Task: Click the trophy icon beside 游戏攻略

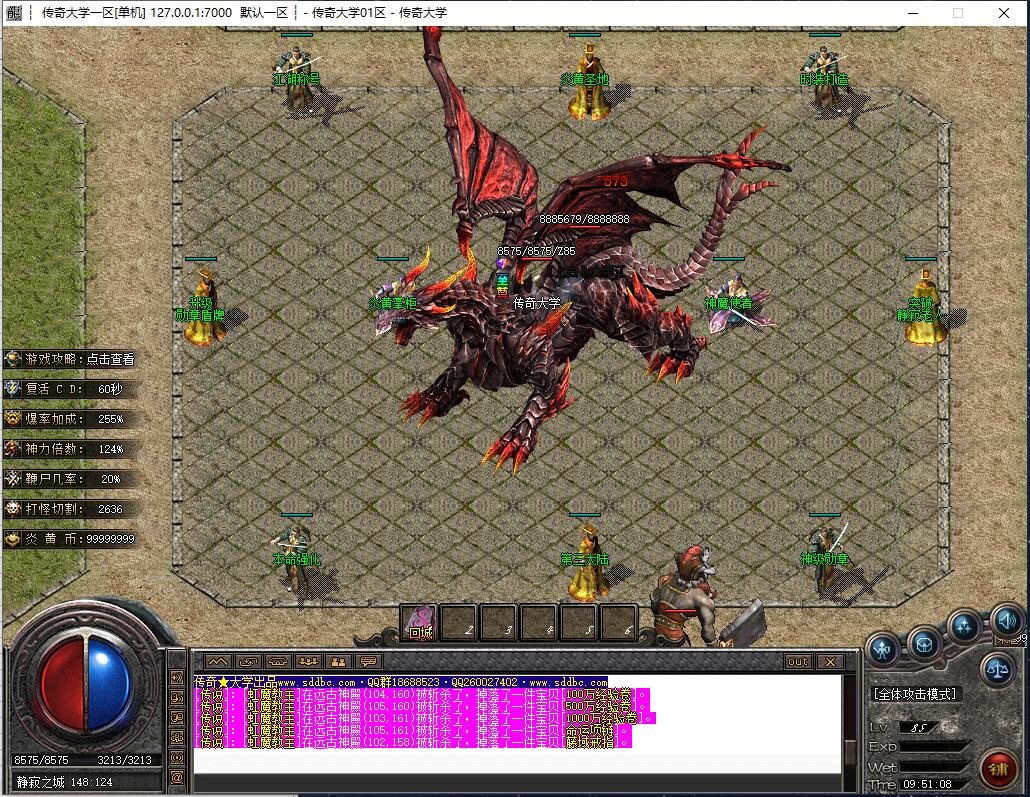Action: click(x=12, y=359)
